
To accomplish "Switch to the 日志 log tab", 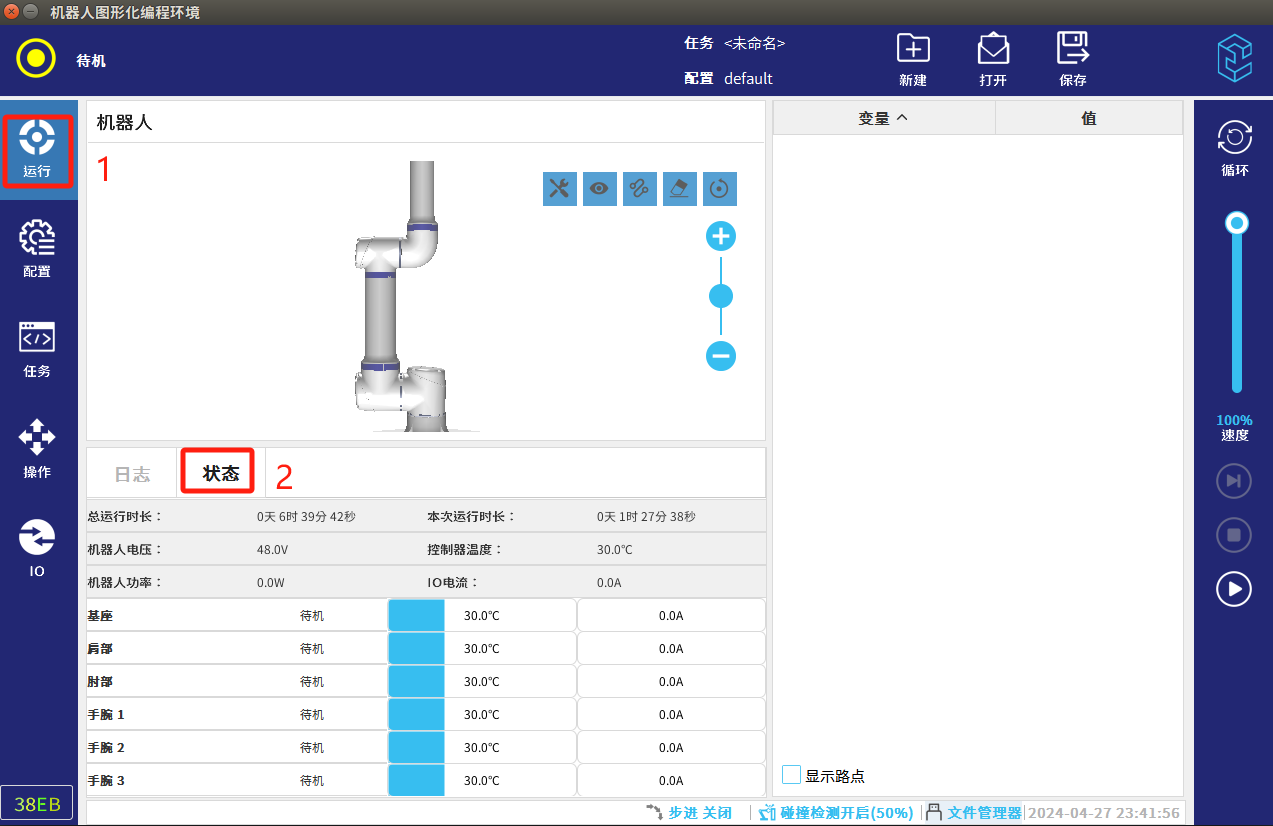I will 132,474.
